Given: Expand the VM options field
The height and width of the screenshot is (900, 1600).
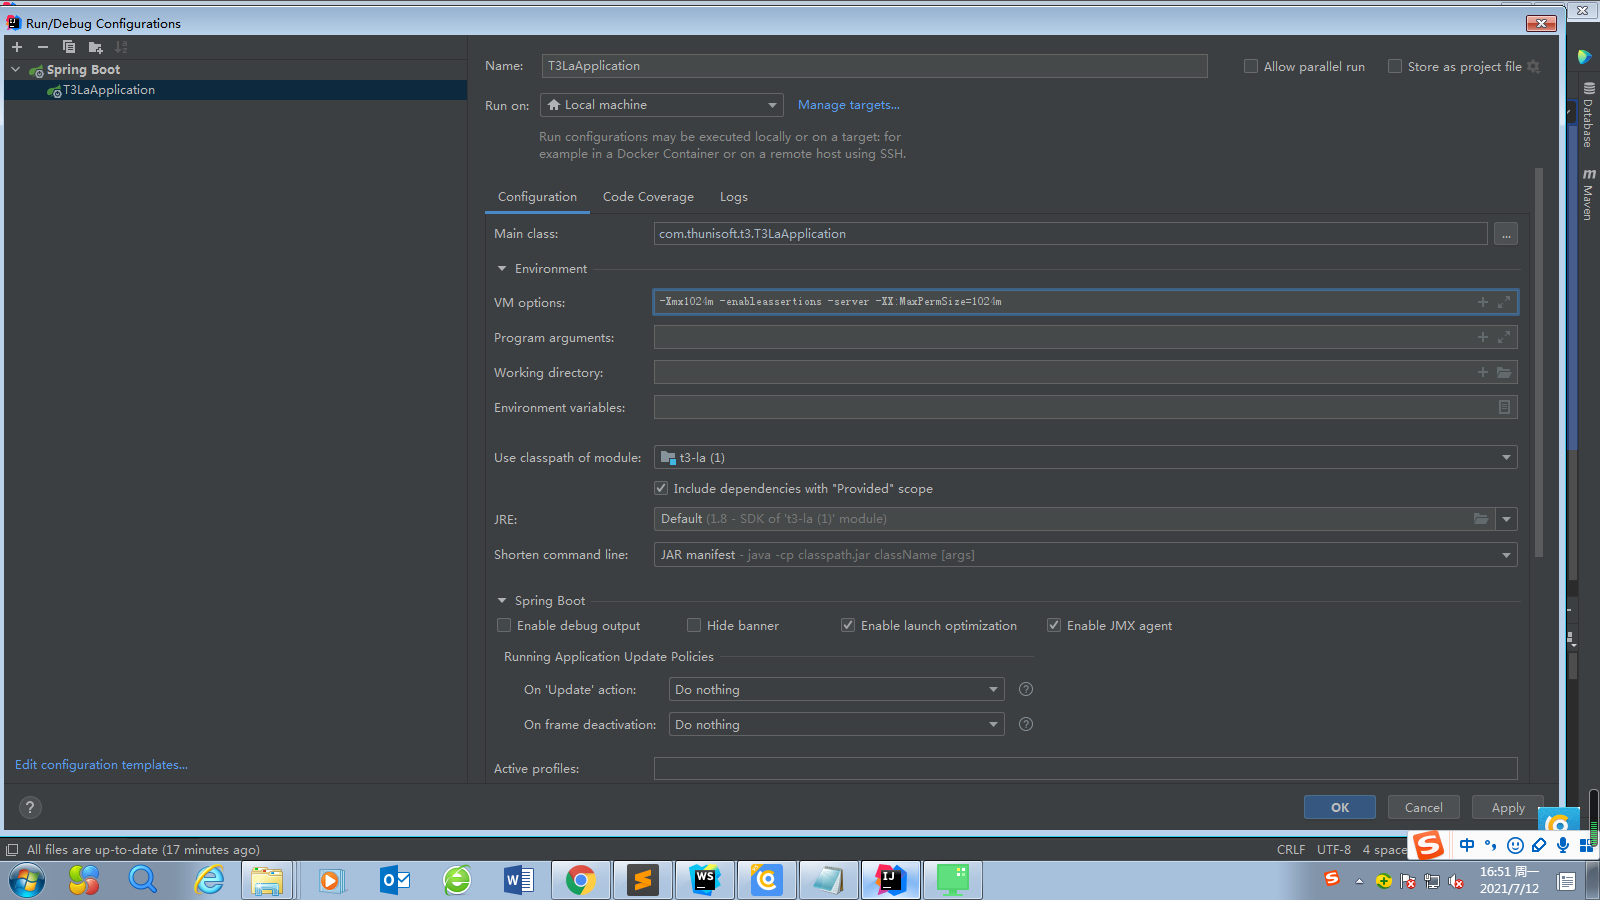Looking at the screenshot, I should click(x=1504, y=302).
